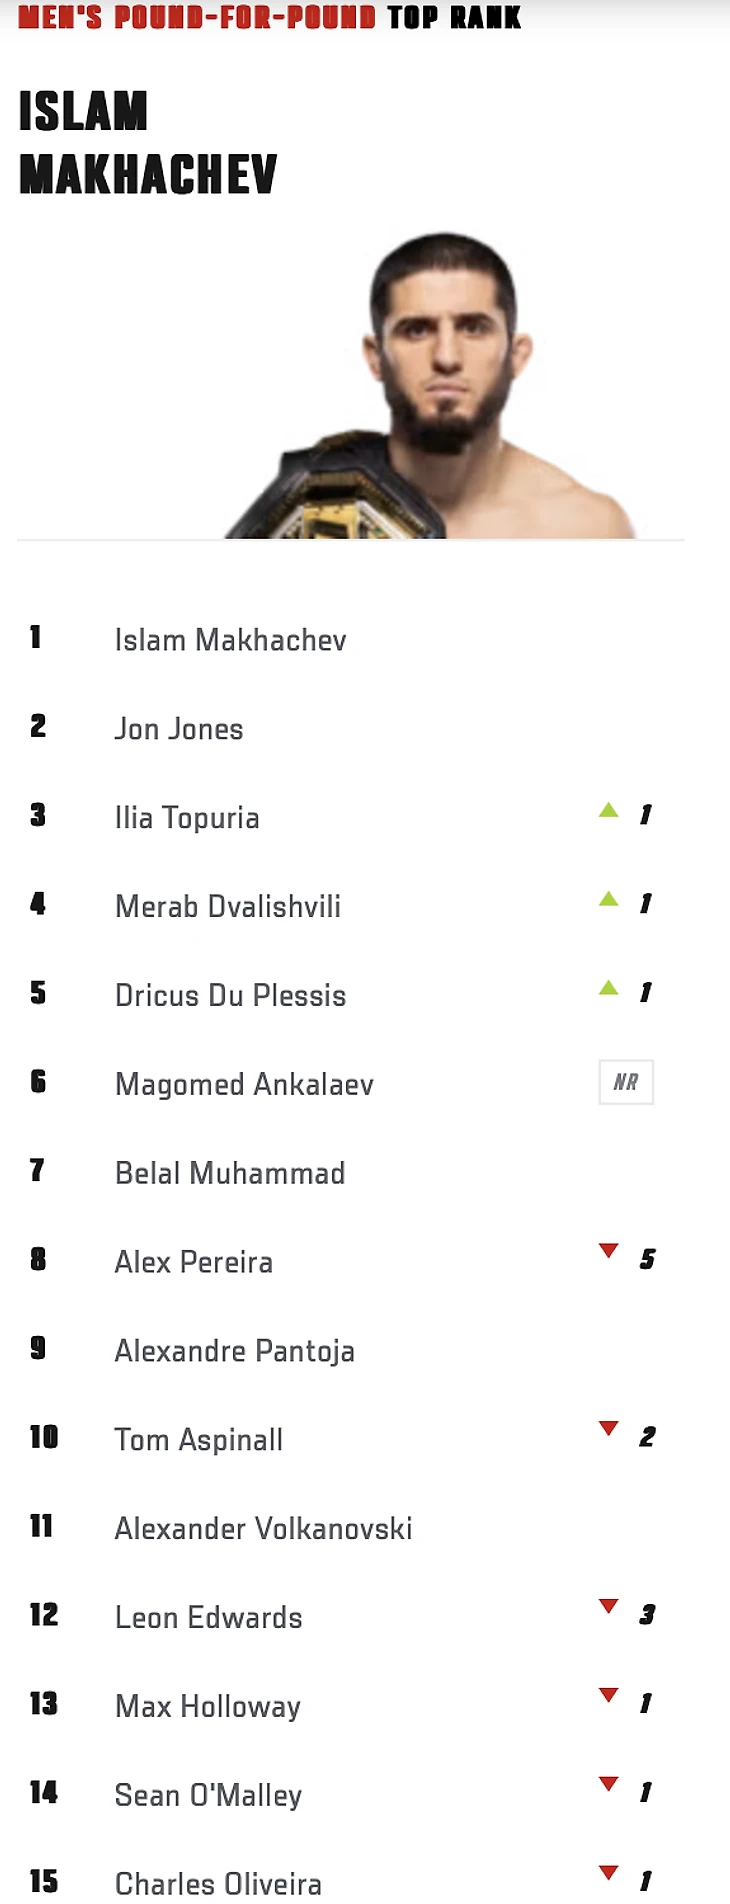This screenshot has width=730, height=1904.
Task: Click the green up arrow beside Ilia Topuria
Action: pyautogui.click(x=608, y=810)
